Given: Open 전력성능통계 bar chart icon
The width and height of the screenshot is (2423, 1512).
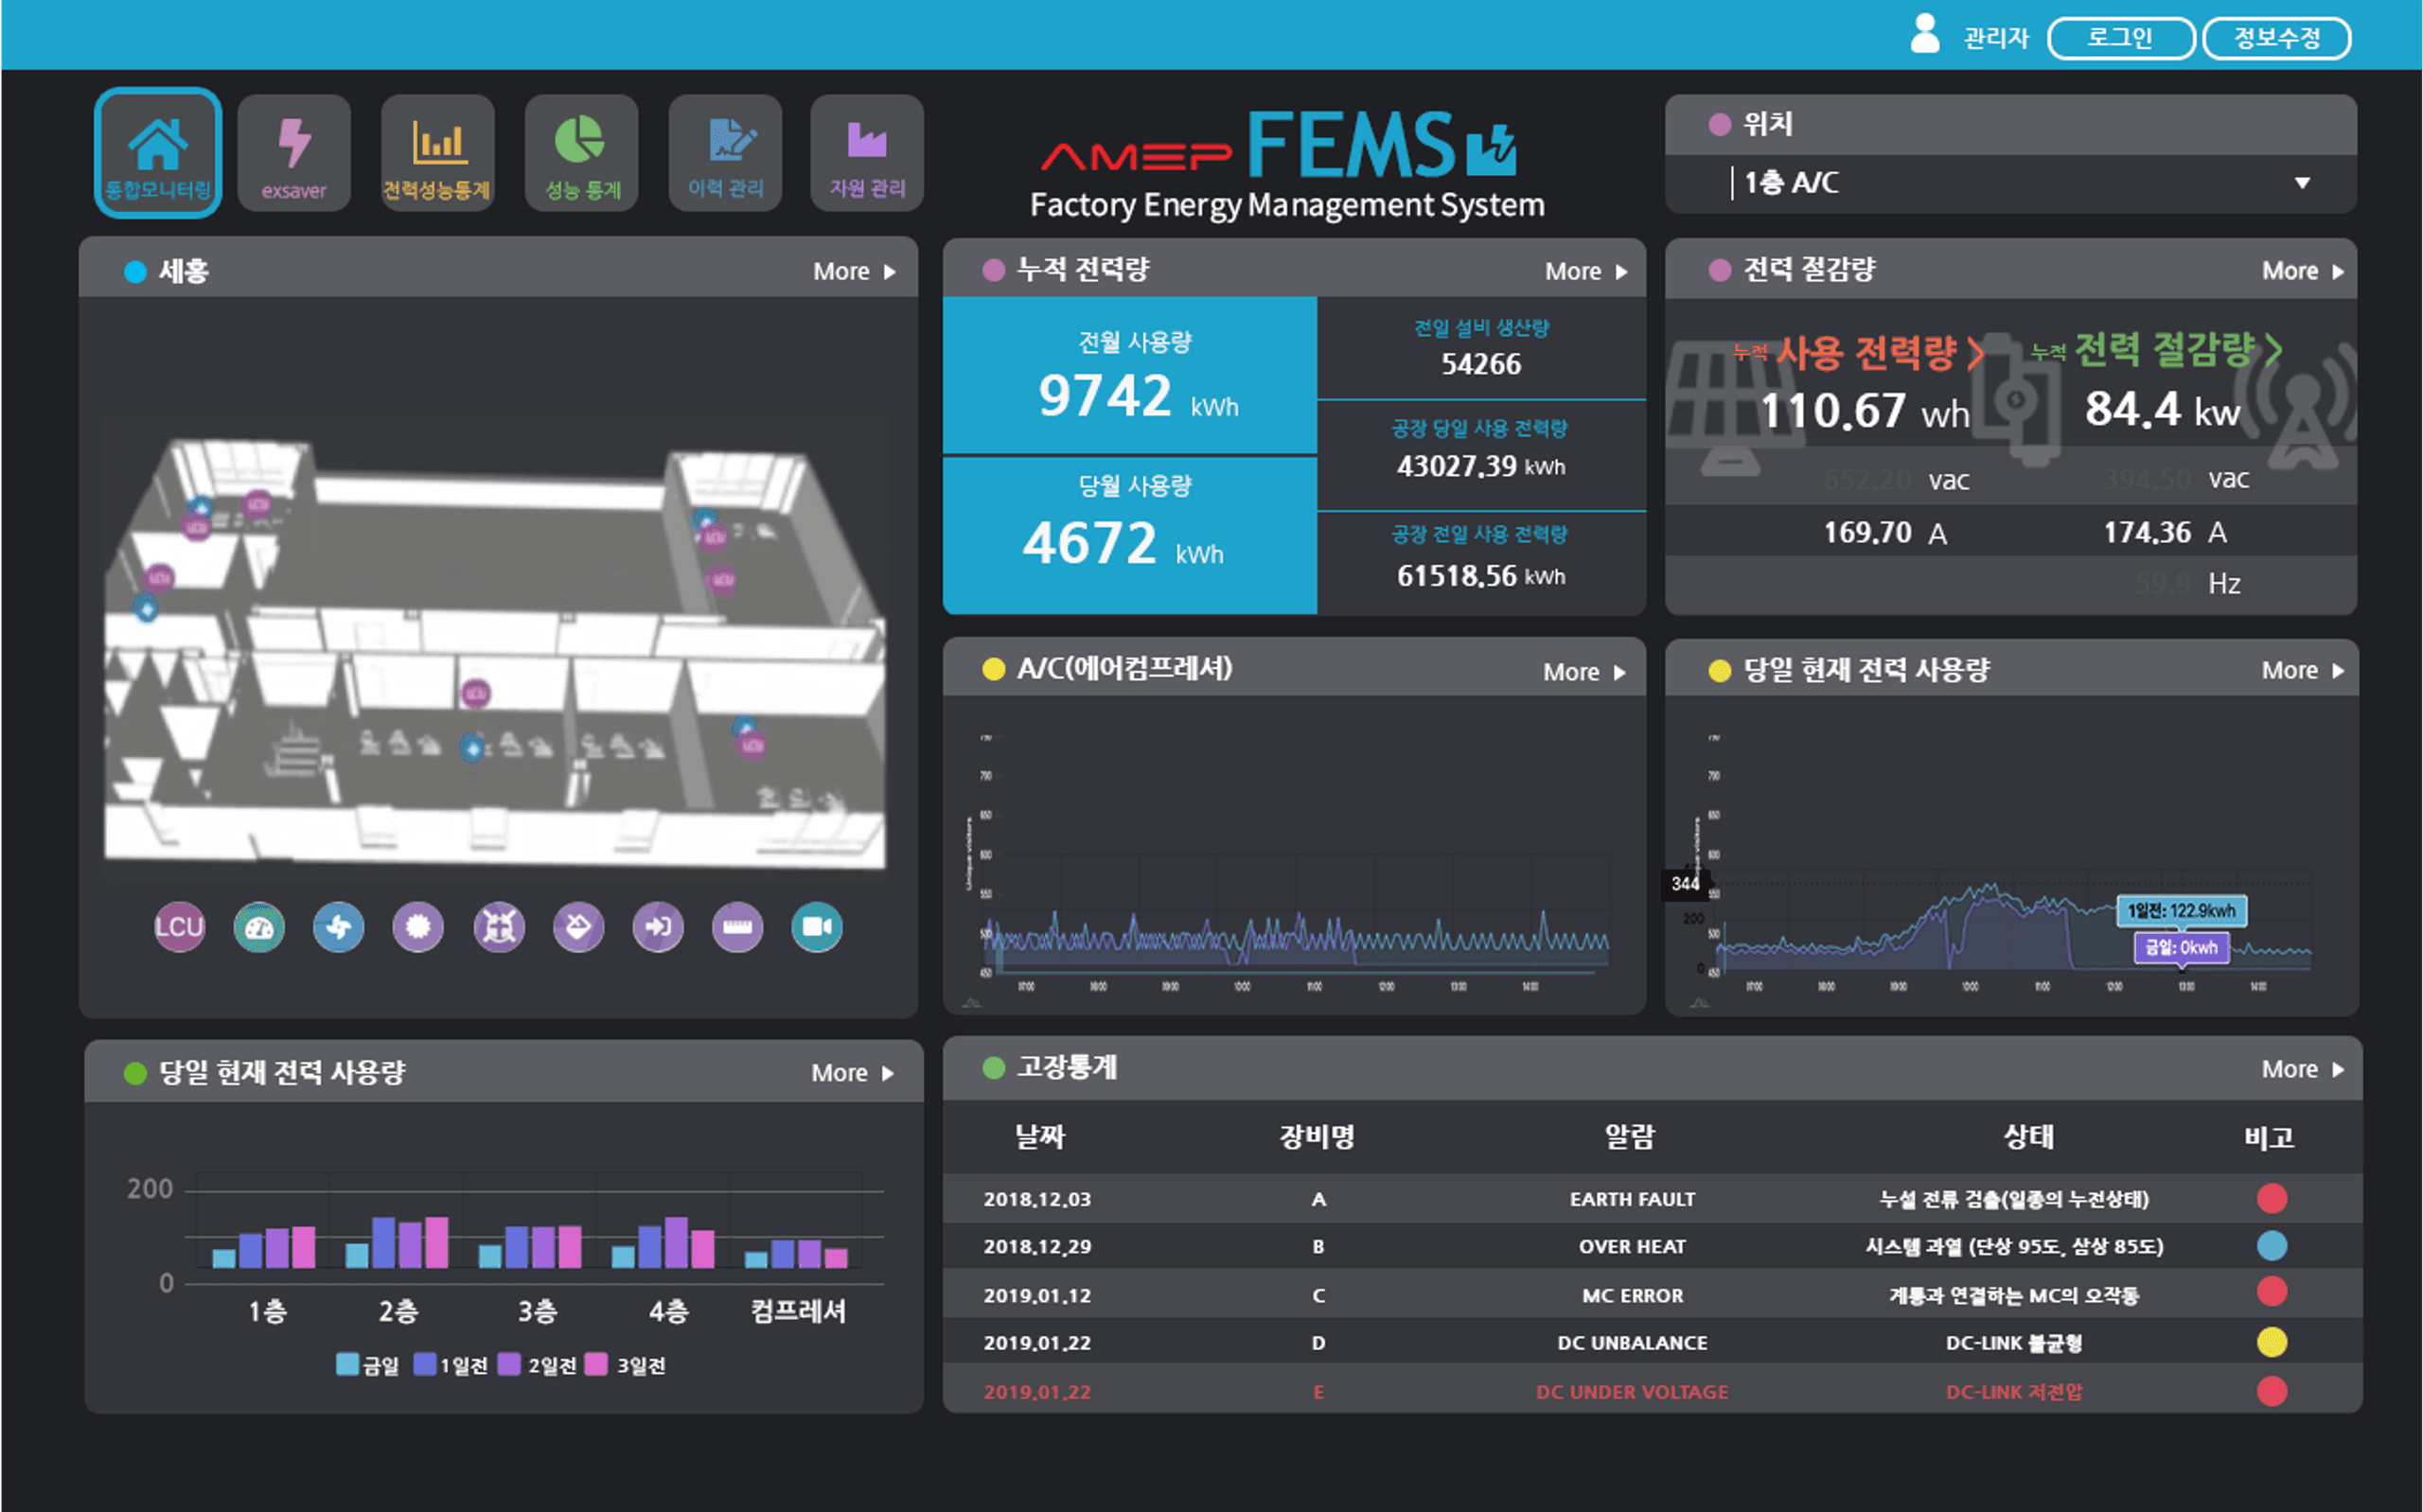Looking at the screenshot, I should (437, 153).
